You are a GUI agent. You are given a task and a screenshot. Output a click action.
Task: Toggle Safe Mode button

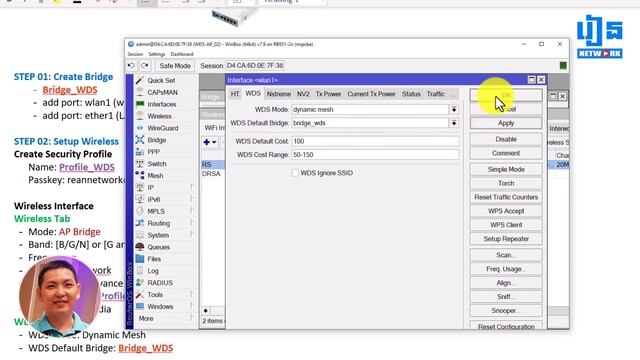(x=175, y=66)
